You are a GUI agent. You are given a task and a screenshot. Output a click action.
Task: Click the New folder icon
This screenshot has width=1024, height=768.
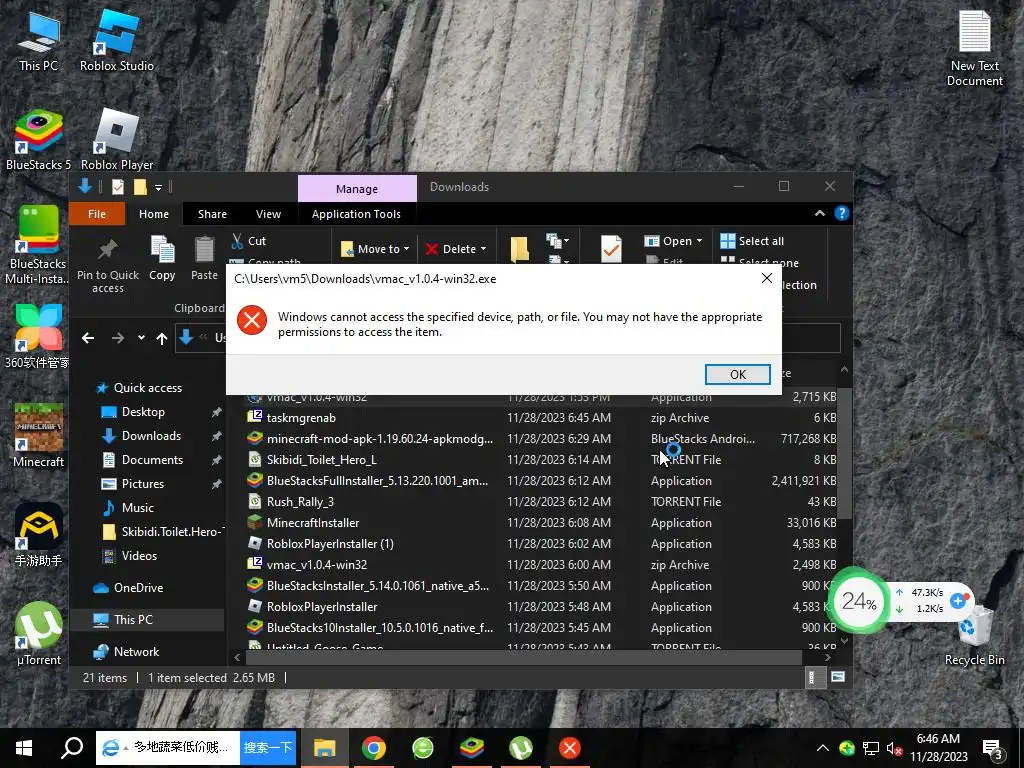pyautogui.click(x=520, y=249)
